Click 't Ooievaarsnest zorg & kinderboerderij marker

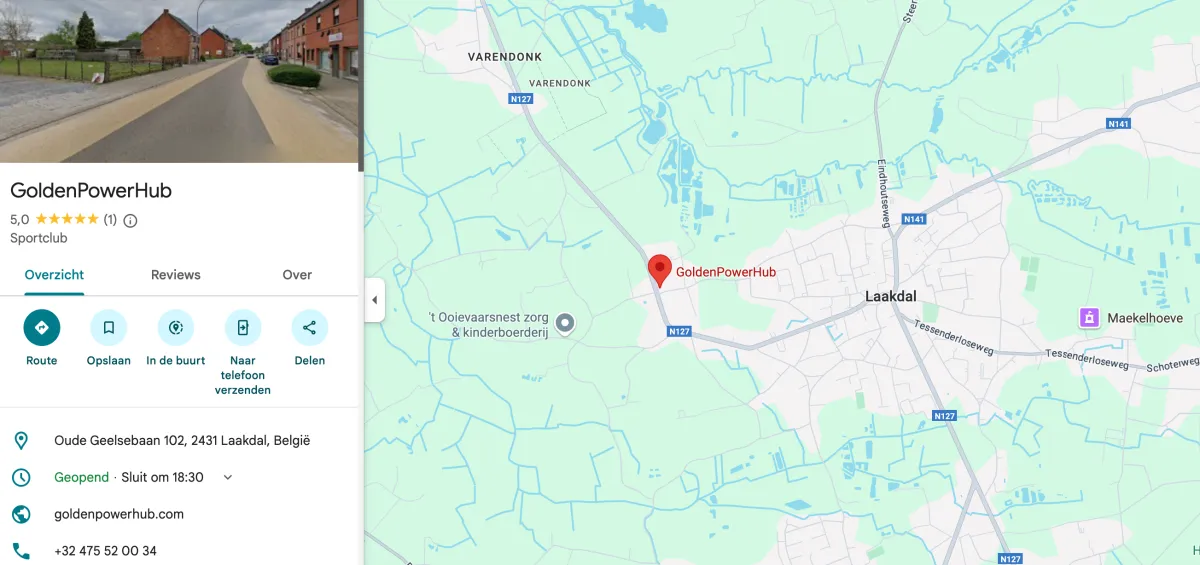click(x=565, y=322)
